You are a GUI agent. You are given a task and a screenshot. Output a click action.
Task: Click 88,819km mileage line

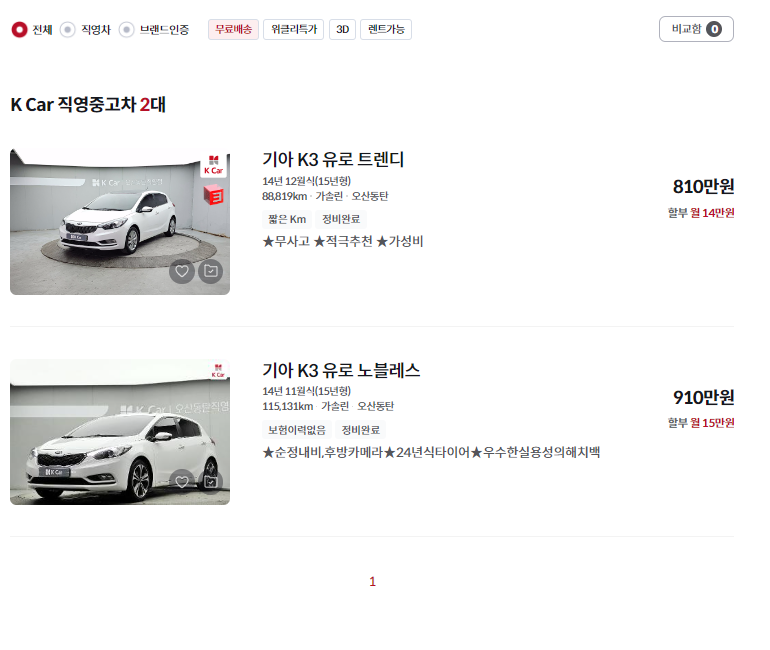pos(325,196)
